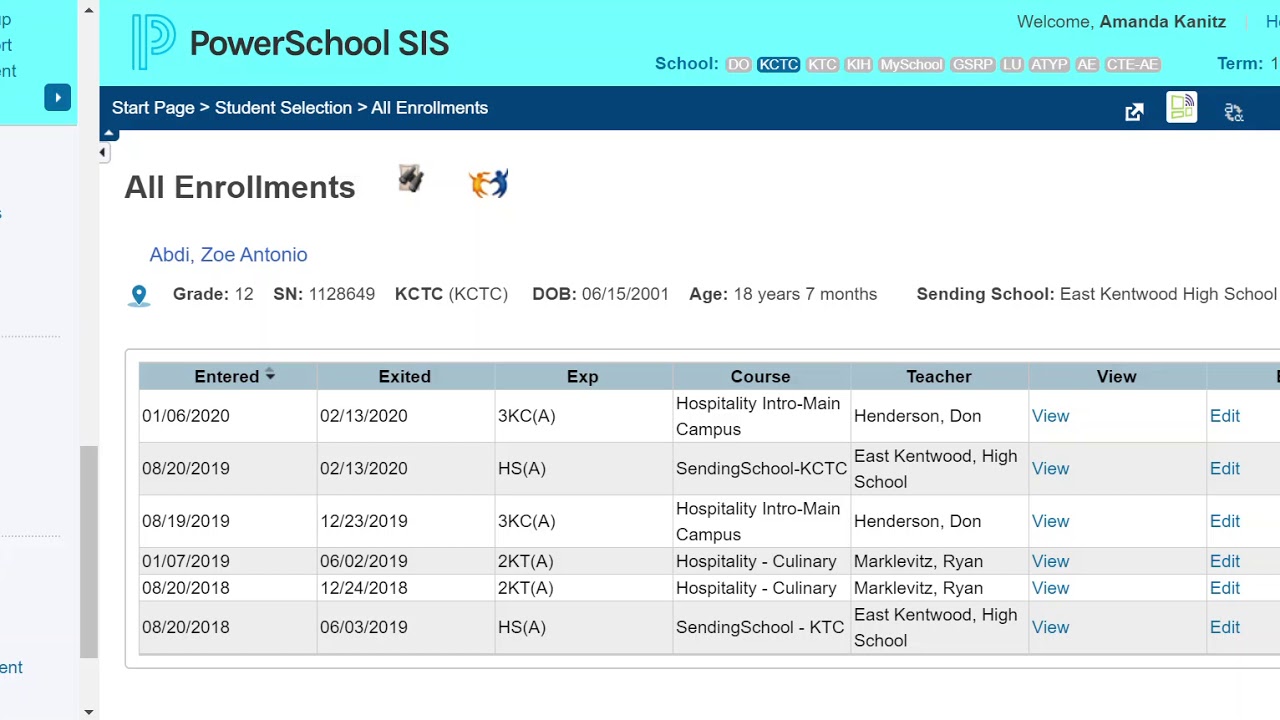The image size is (1280, 720).
Task: Open student name Abdi, Zoe Antonio
Action: click(x=228, y=254)
